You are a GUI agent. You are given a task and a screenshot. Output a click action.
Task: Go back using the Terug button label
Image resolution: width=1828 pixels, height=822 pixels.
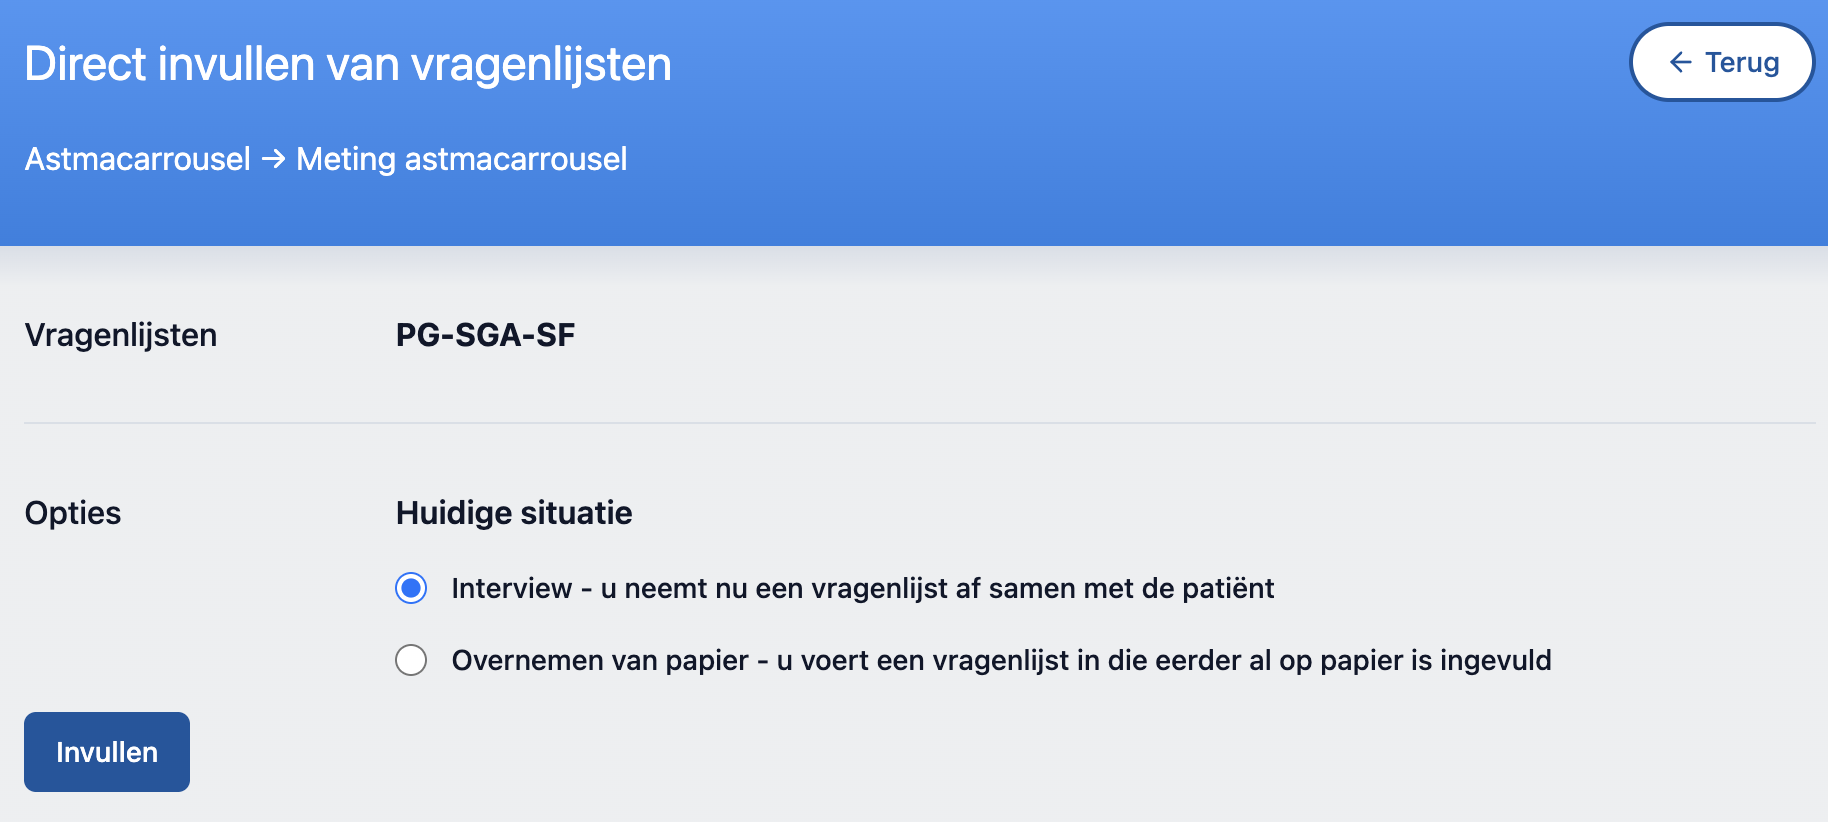[x=1742, y=62]
